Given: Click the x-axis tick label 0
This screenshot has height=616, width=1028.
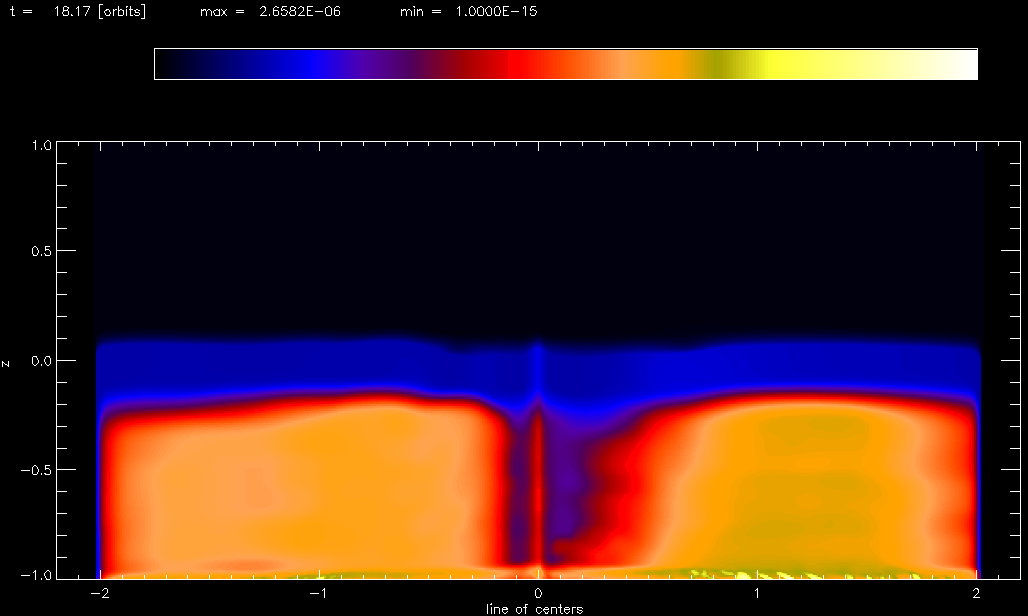Looking at the screenshot, I should (x=539, y=594).
